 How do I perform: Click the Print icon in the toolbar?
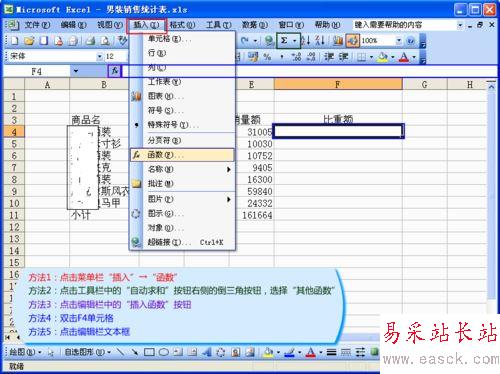click(90, 41)
